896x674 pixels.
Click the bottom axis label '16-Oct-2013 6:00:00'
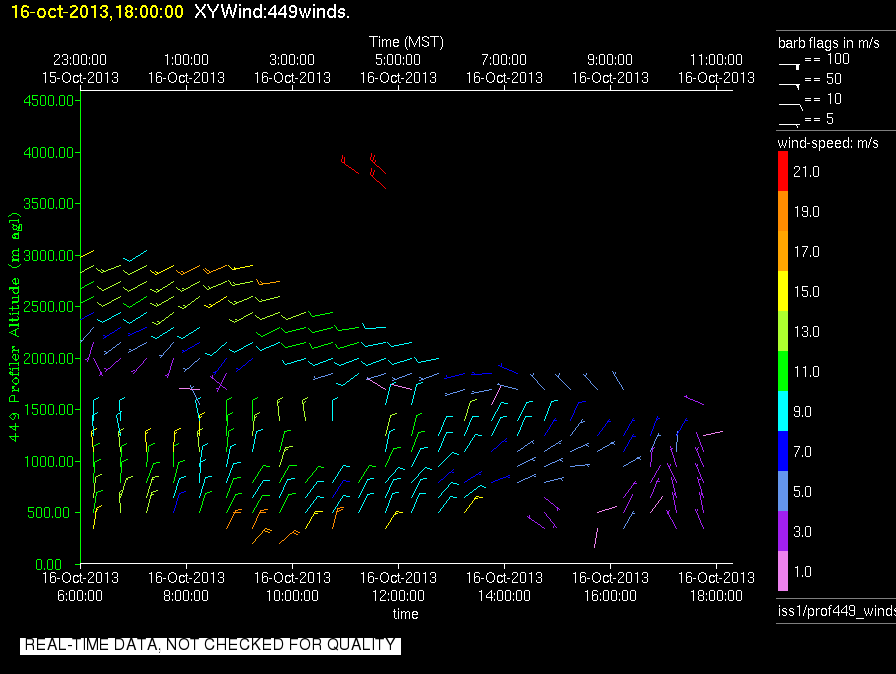click(80, 587)
